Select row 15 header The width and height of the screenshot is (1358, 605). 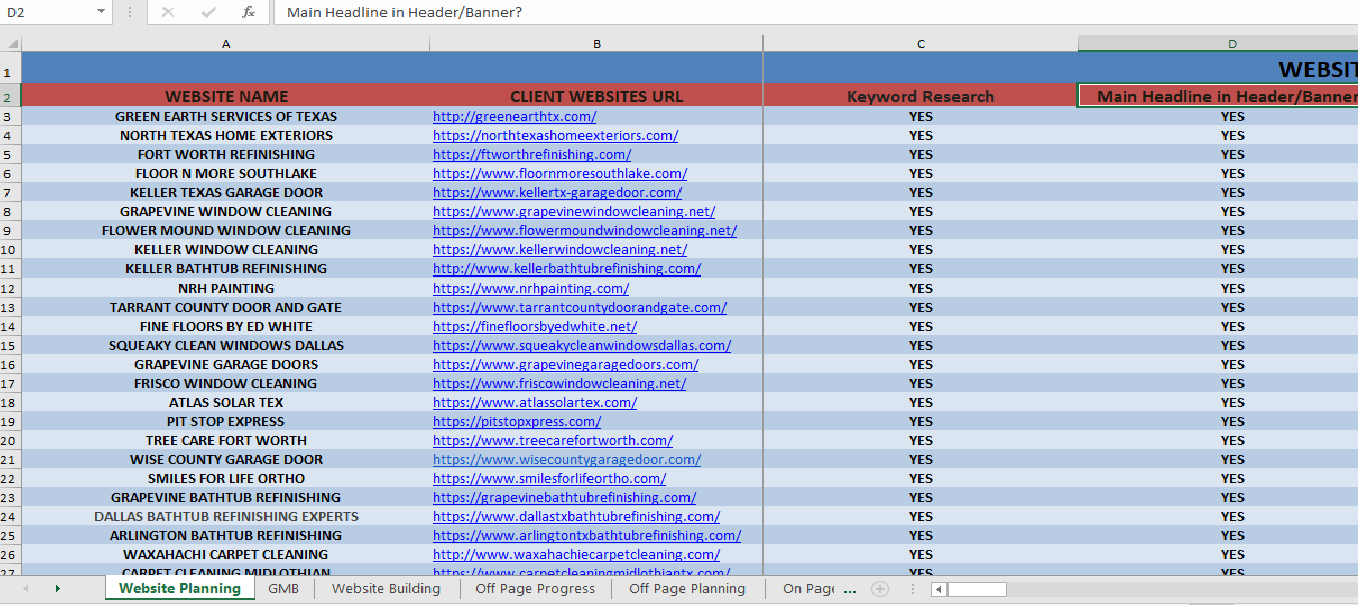10,345
